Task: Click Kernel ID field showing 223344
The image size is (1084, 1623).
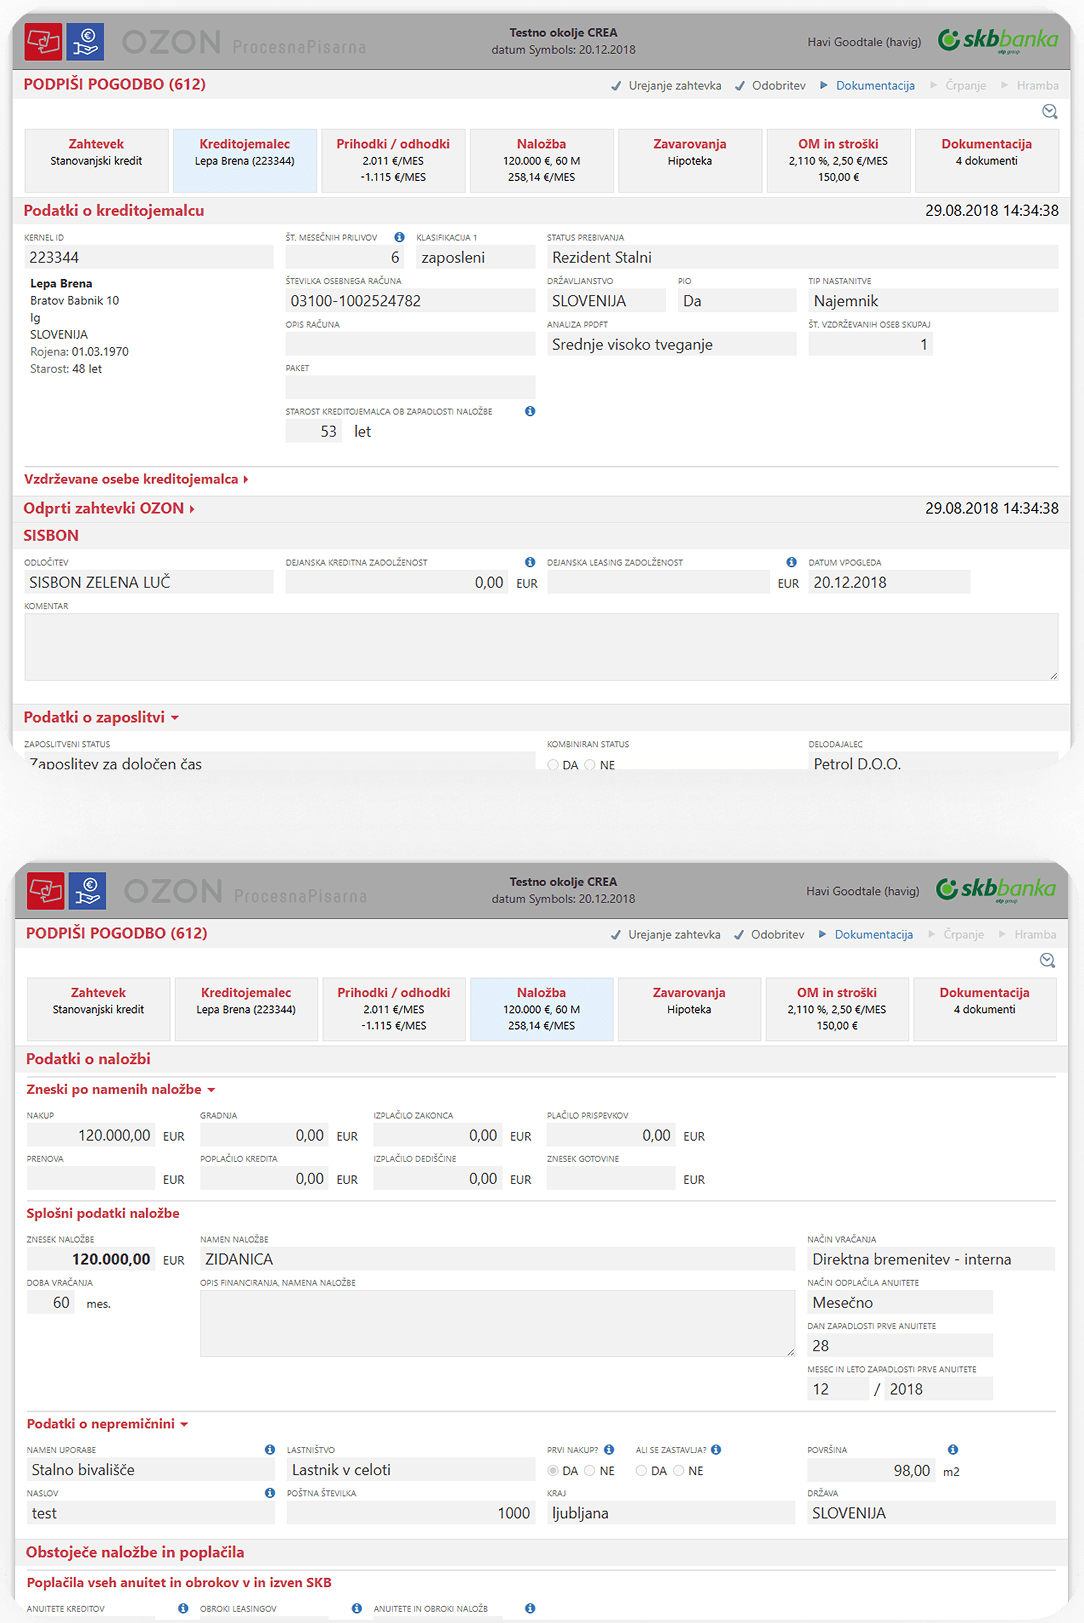Action: click(149, 257)
